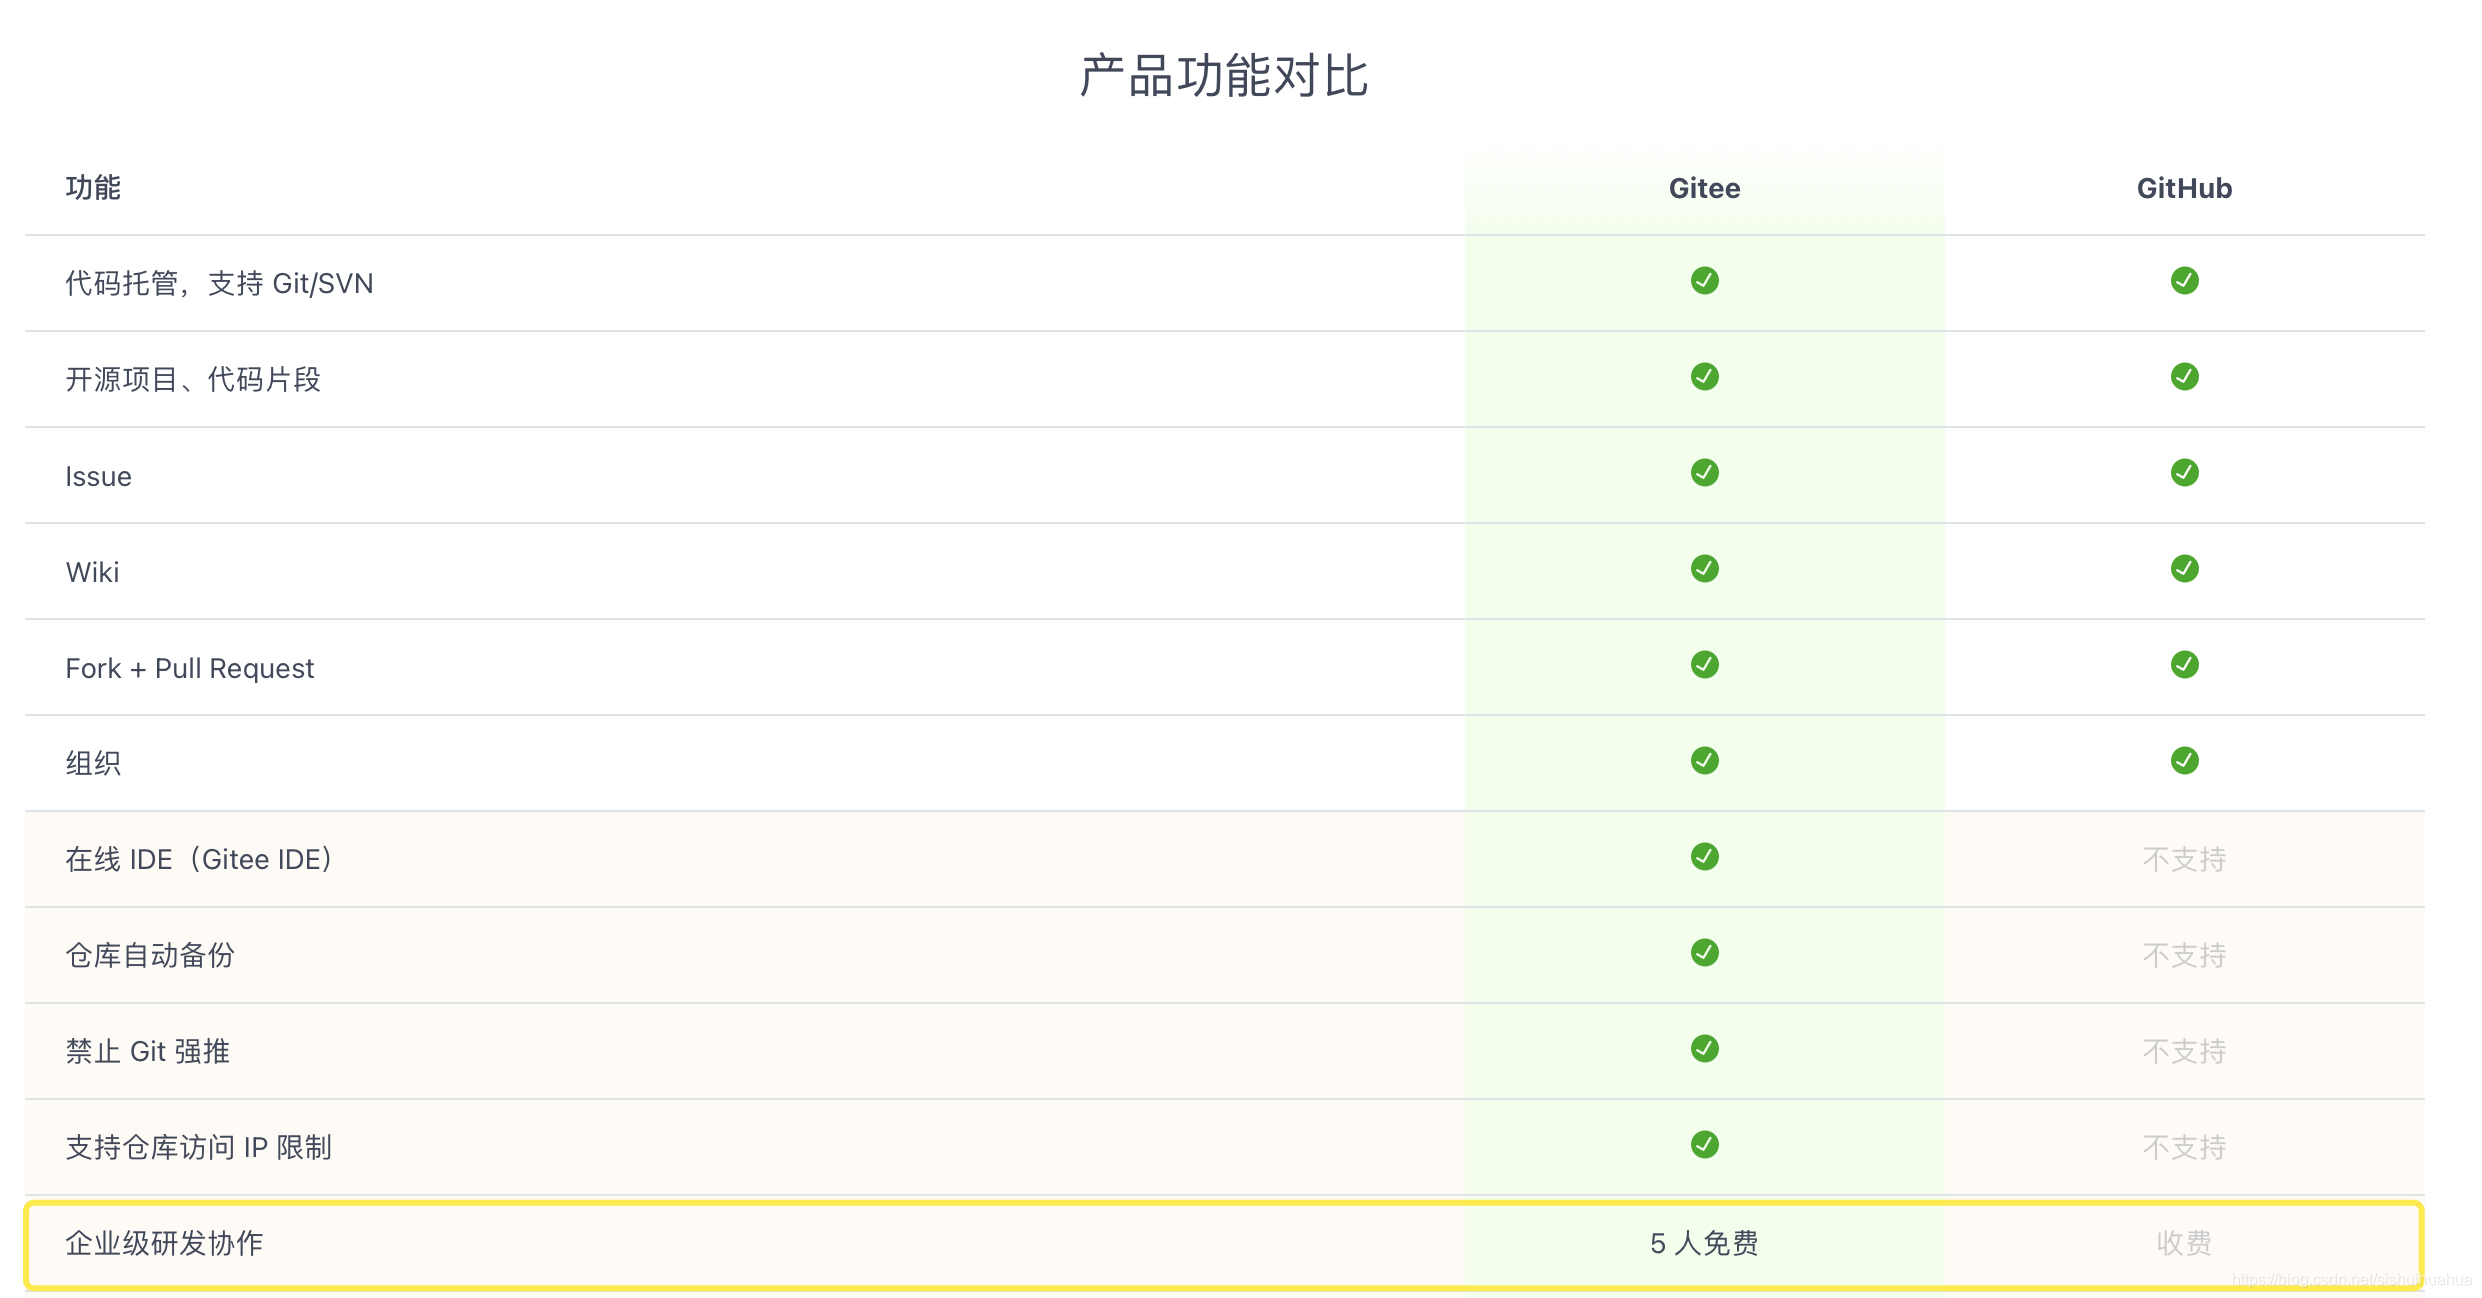
Task: Click the 5 人免费 cell
Action: (x=1704, y=1243)
